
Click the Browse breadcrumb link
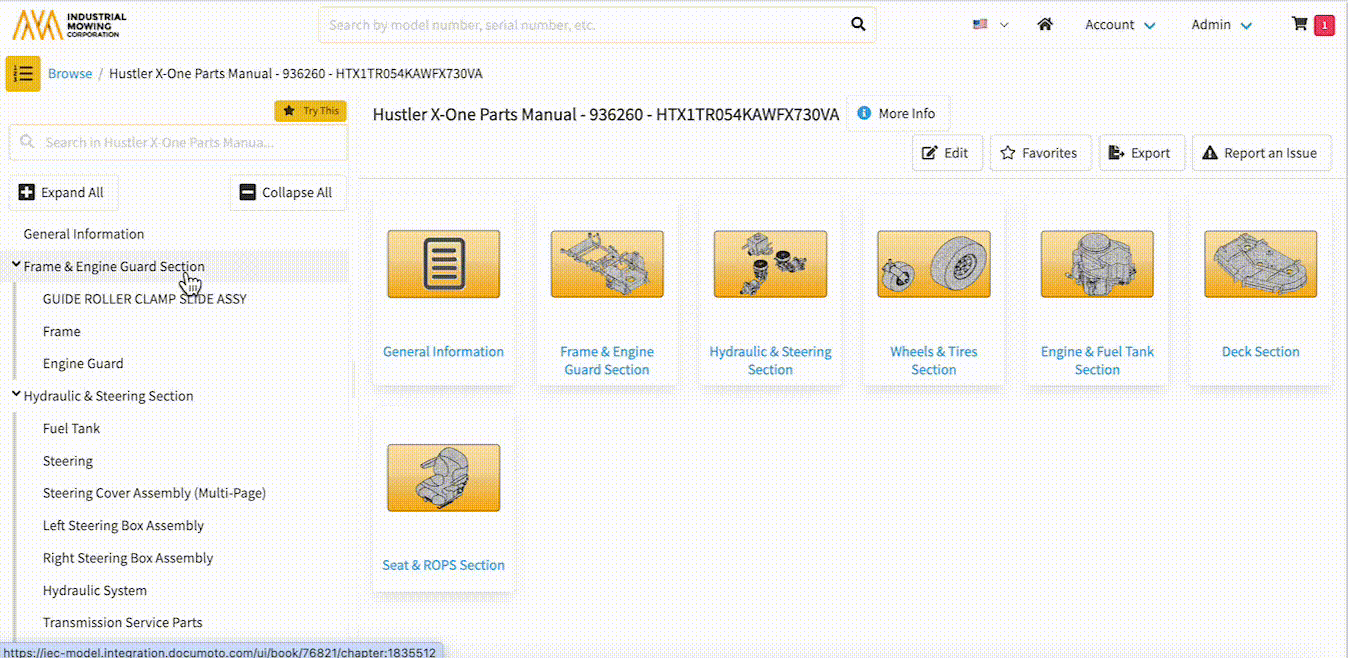pos(70,74)
